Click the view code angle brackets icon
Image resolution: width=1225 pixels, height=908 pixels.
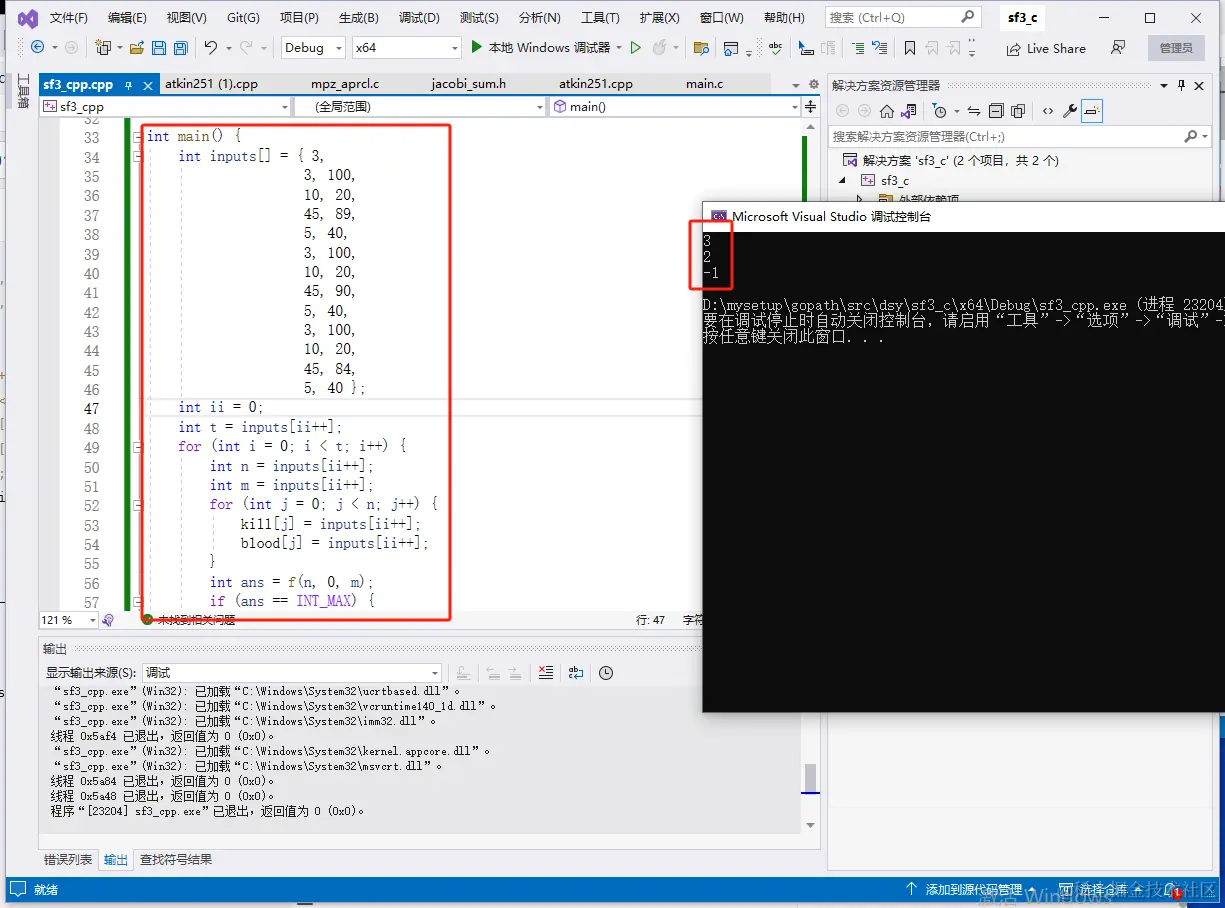pyautogui.click(x=1047, y=111)
